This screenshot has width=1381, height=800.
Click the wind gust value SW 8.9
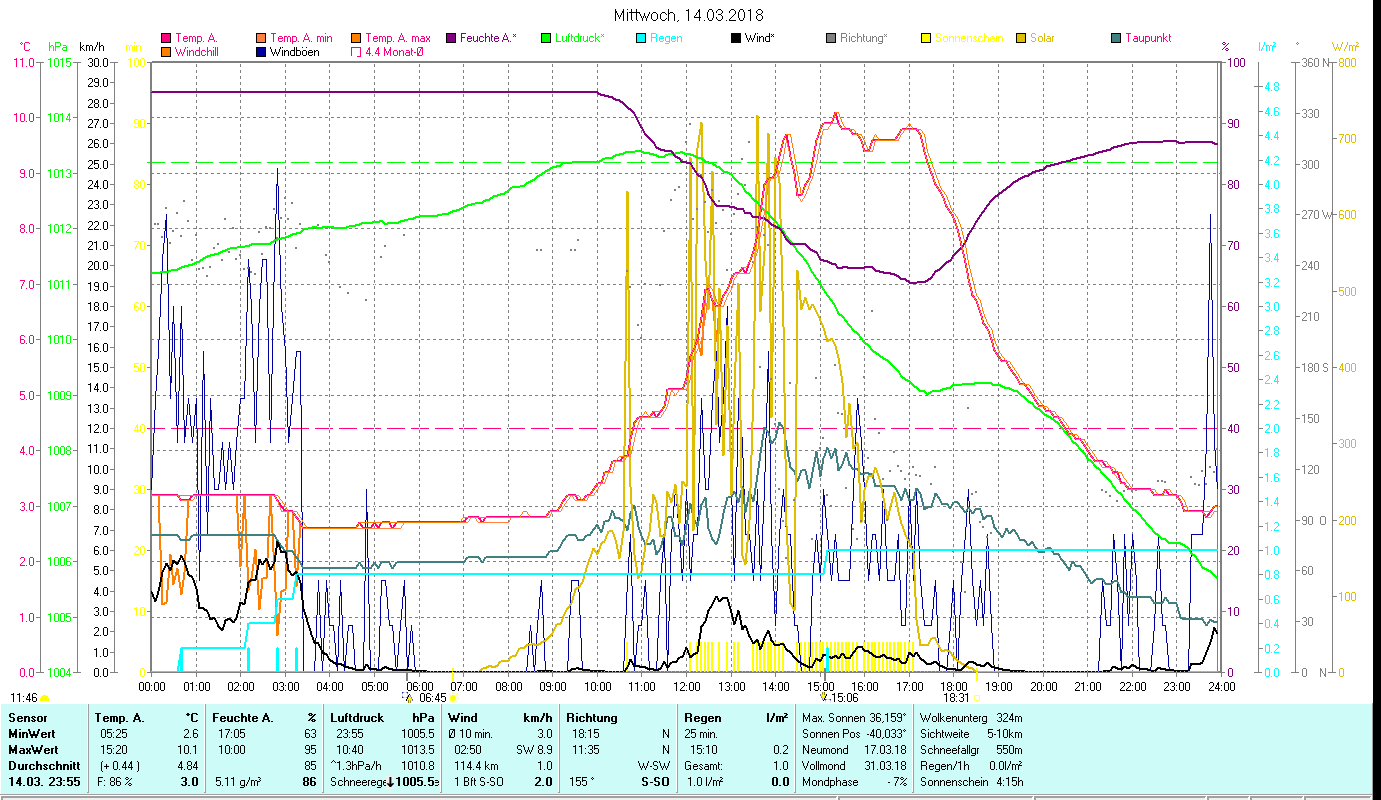click(x=534, y=750)
